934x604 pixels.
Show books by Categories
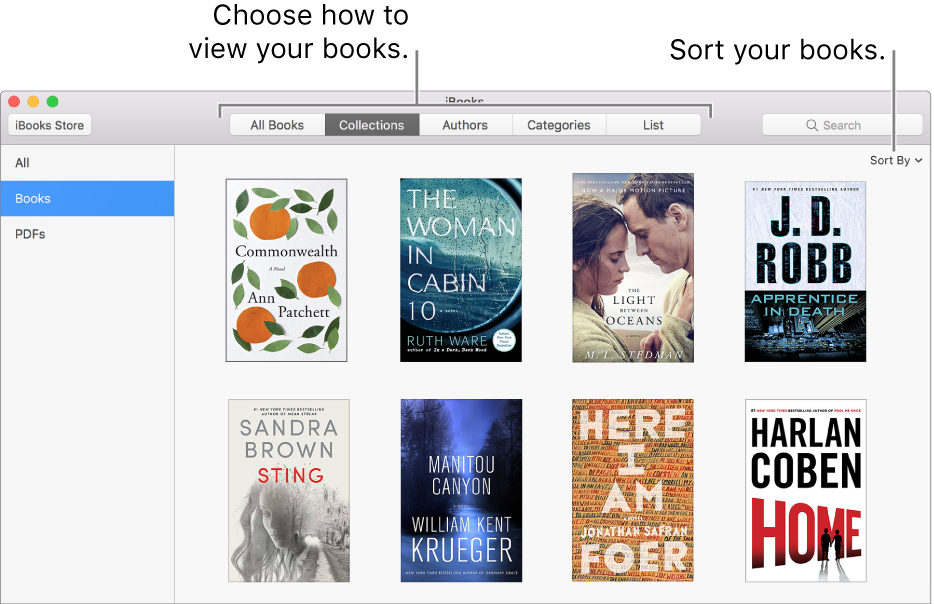[x=559, y=125]
